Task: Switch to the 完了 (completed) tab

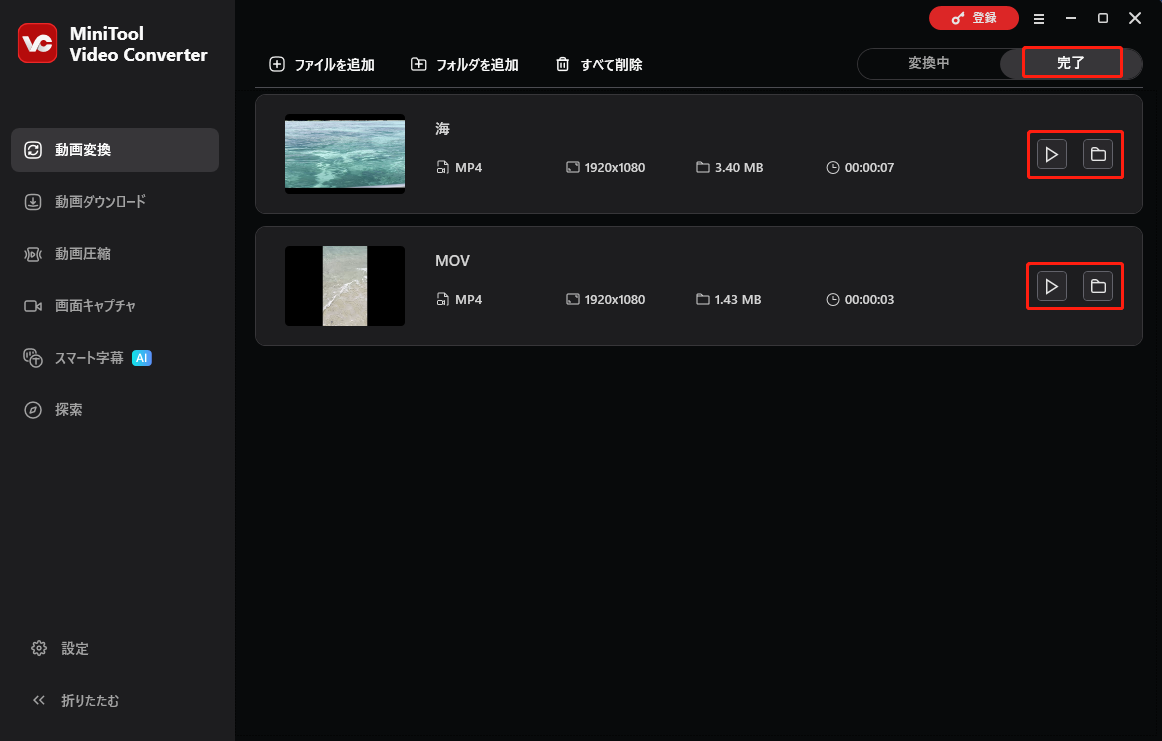Action: (1070, 62)
